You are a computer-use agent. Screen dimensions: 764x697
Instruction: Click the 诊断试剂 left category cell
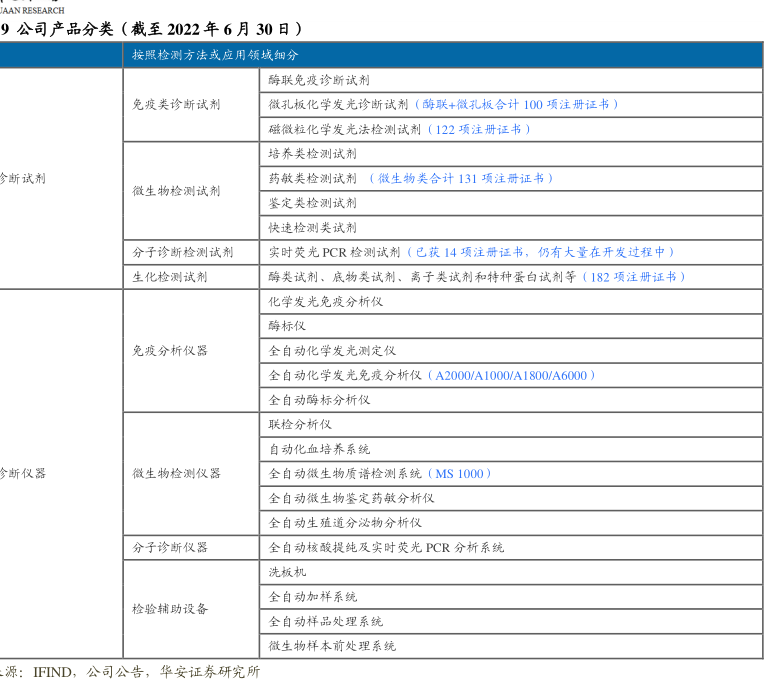point(61,178)
